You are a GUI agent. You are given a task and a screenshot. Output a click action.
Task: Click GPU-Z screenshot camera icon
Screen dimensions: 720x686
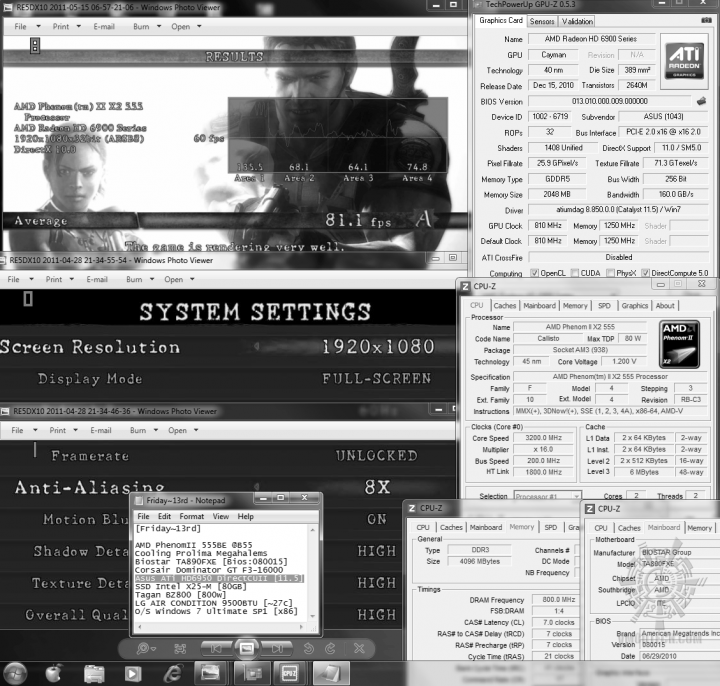706,20
